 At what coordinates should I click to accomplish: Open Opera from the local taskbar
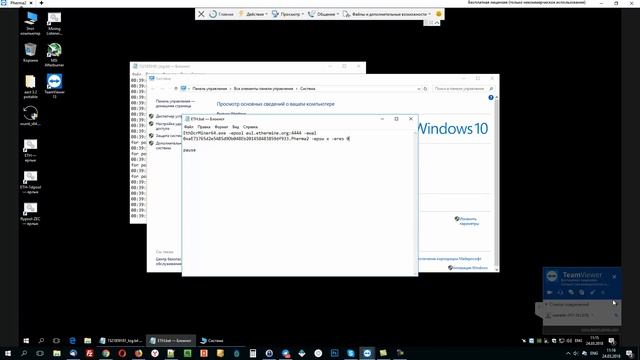(x=122, y=353)
